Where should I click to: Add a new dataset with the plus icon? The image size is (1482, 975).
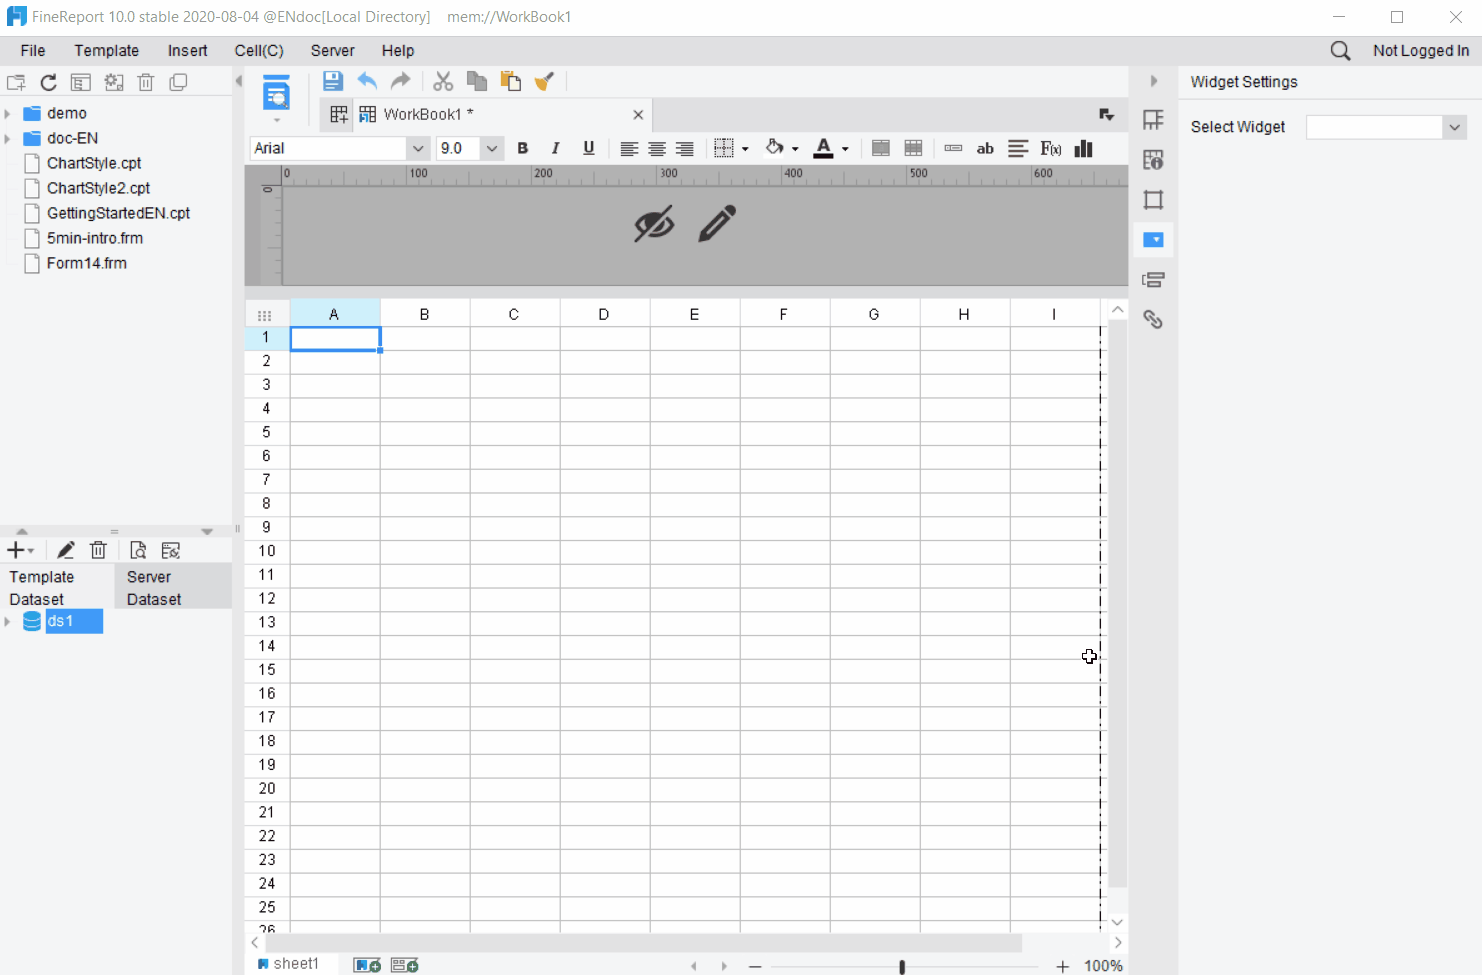(x=15, y=549)
